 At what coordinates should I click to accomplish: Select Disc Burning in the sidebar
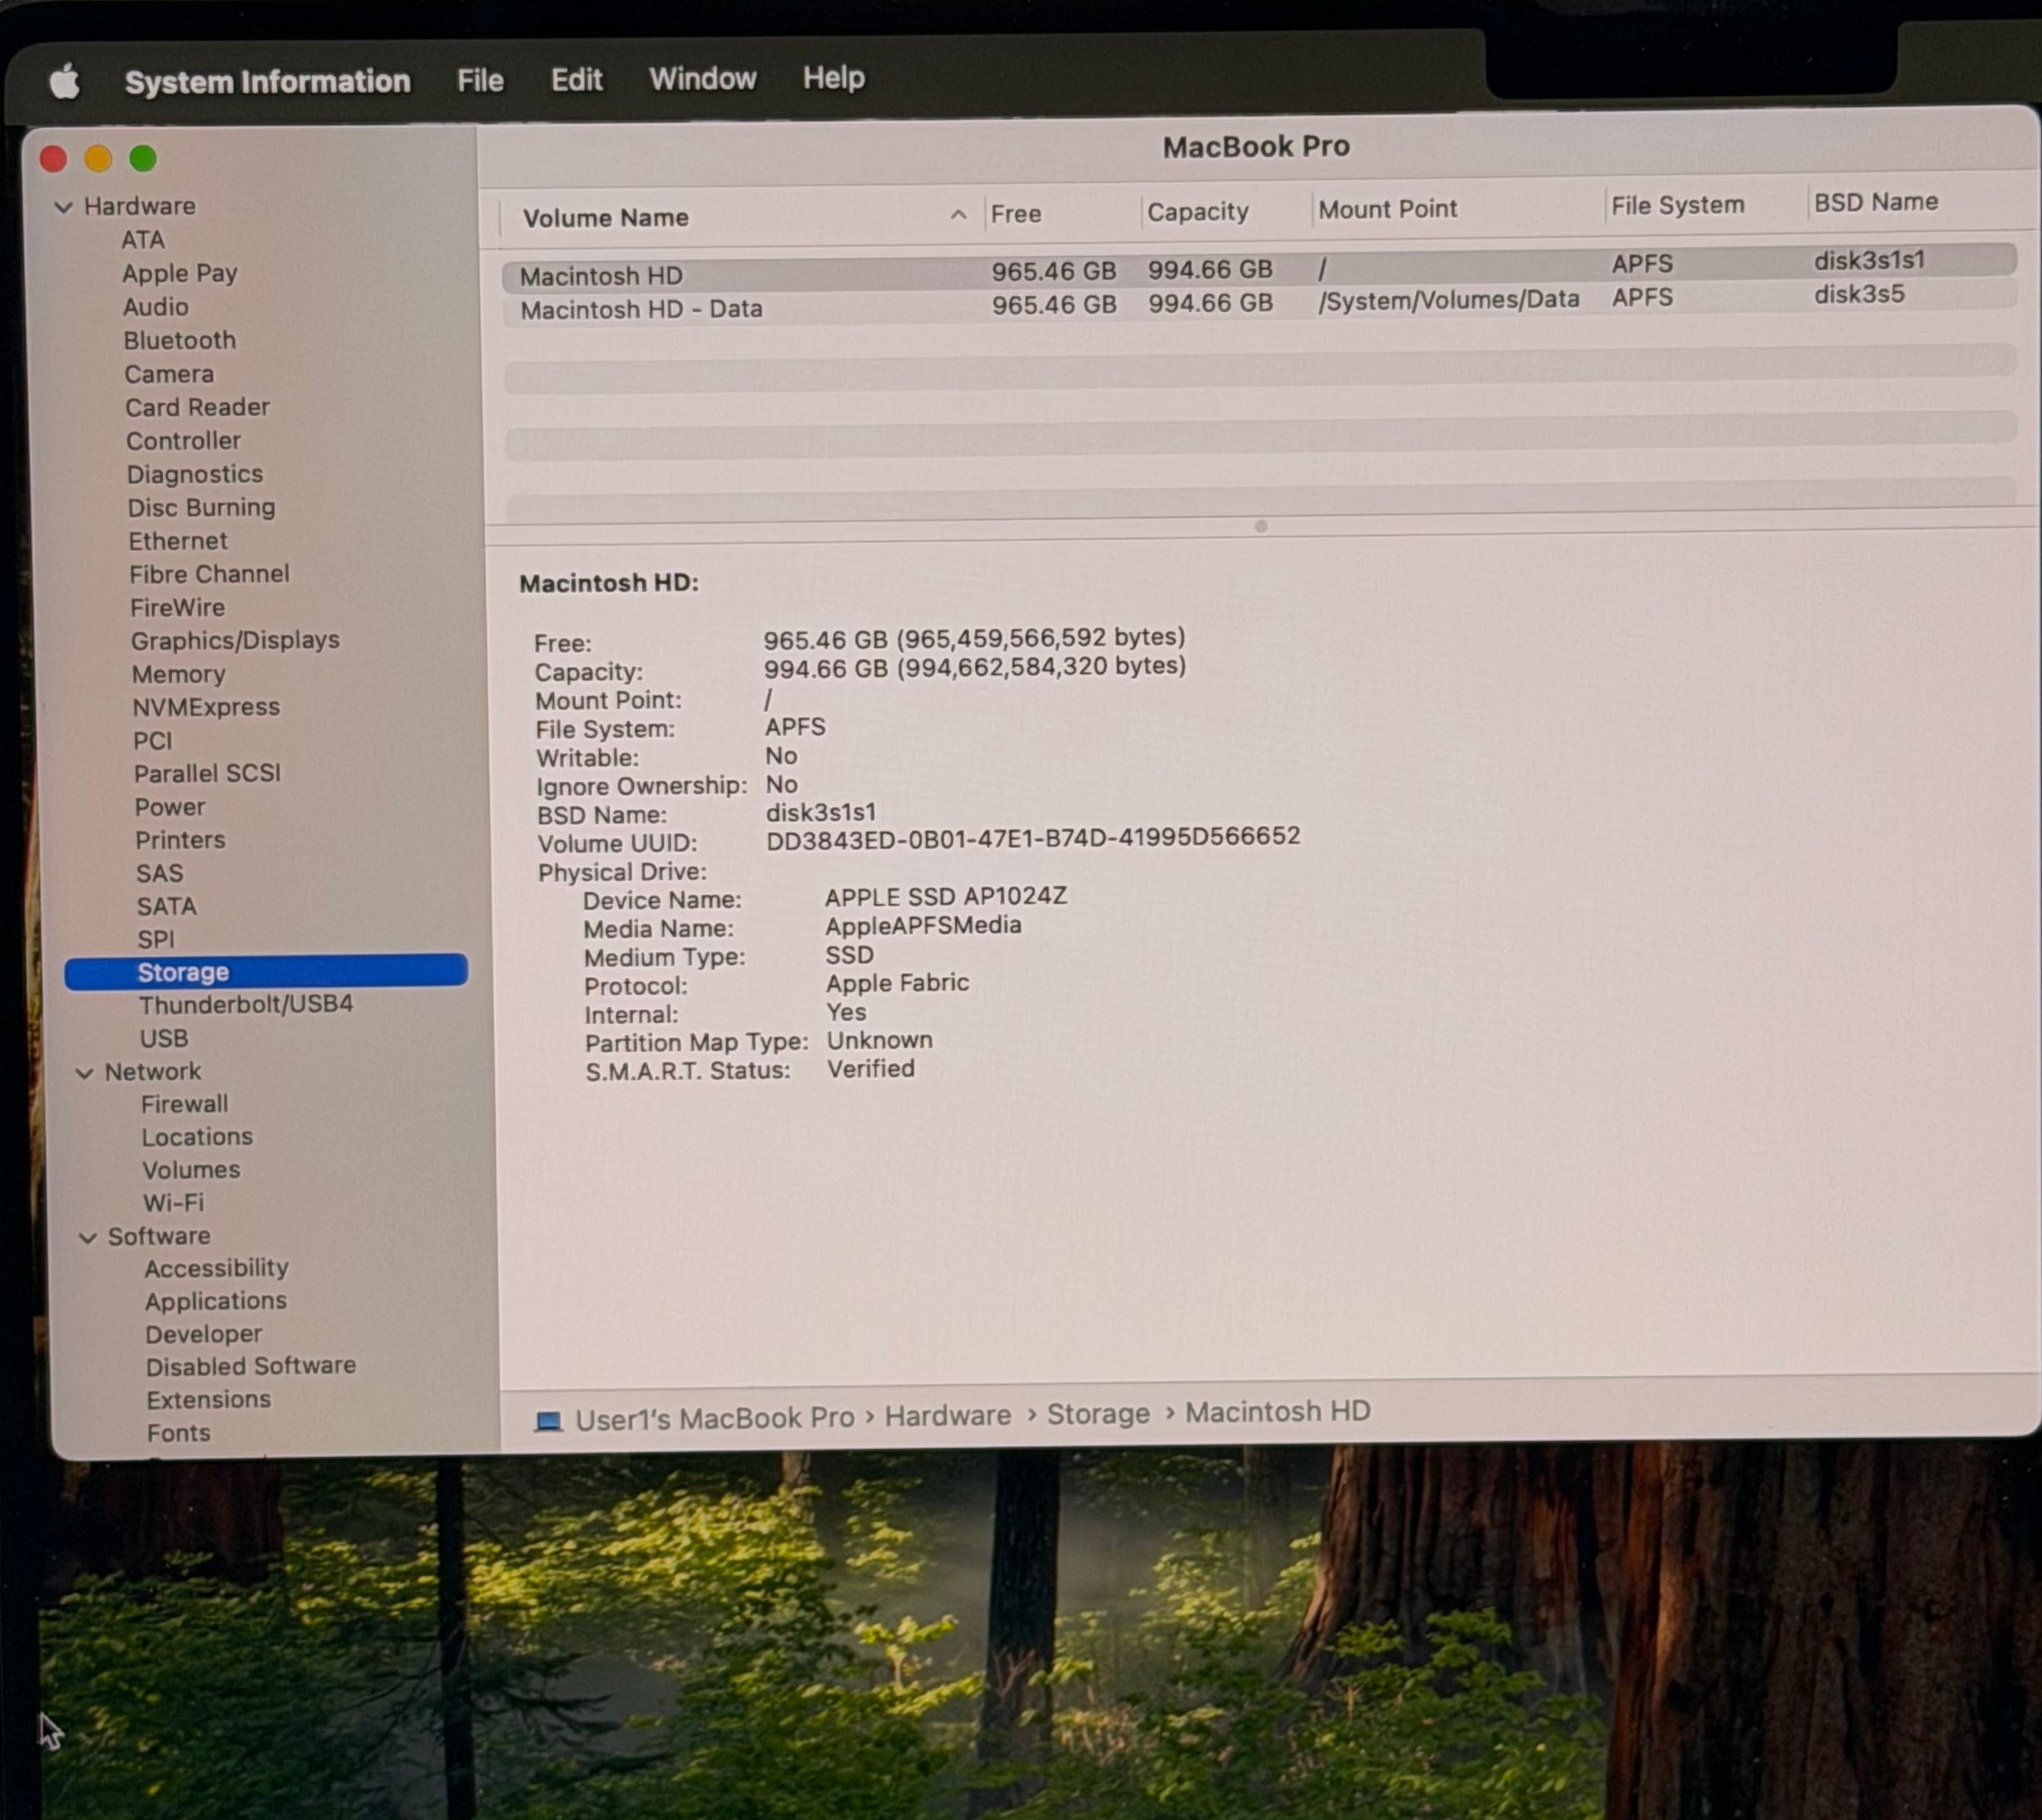tap(201, 507)
